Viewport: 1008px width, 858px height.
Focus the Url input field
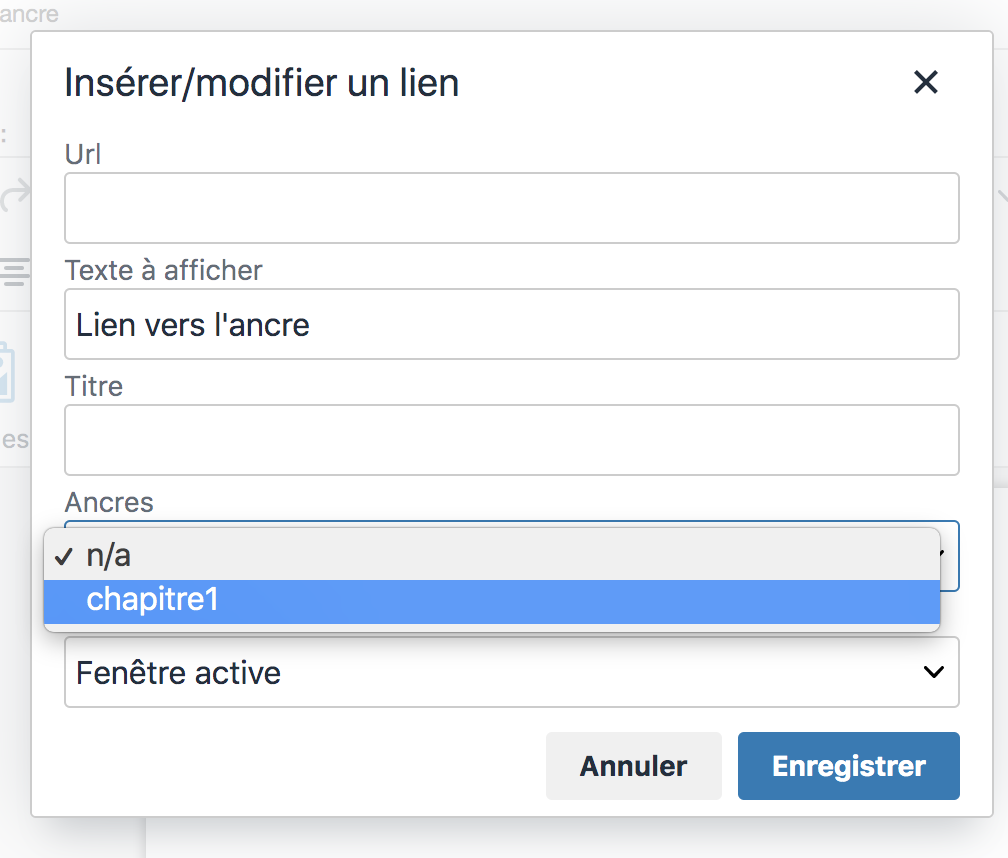click(512, 208)
